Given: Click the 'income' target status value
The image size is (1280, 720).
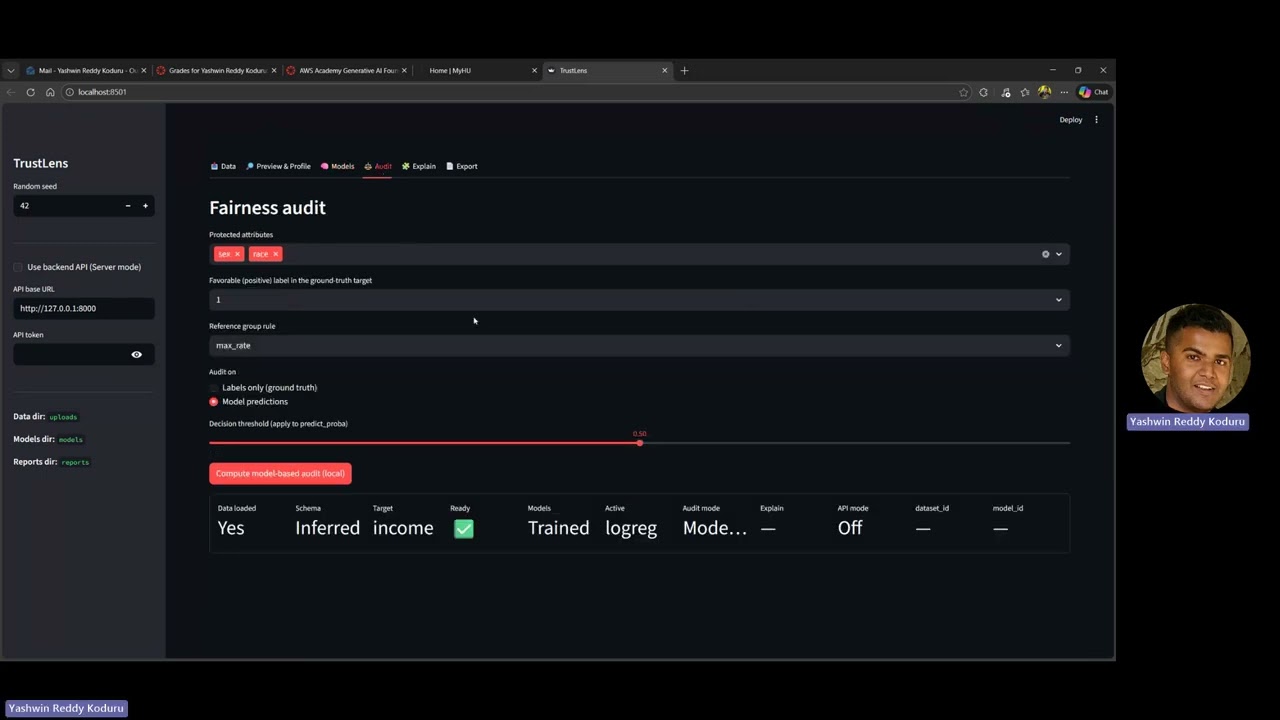Looking at the screenshot, I should pos(403,528).
